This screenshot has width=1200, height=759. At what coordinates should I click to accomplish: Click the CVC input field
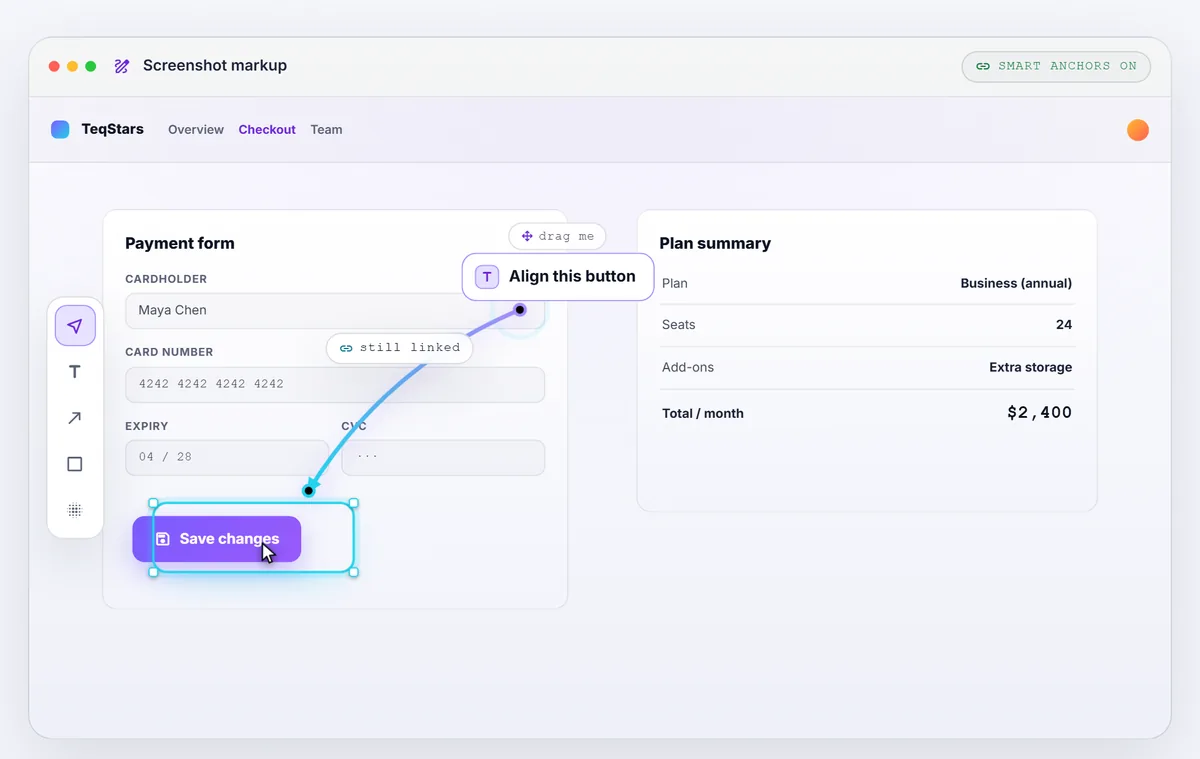point(443,458)
